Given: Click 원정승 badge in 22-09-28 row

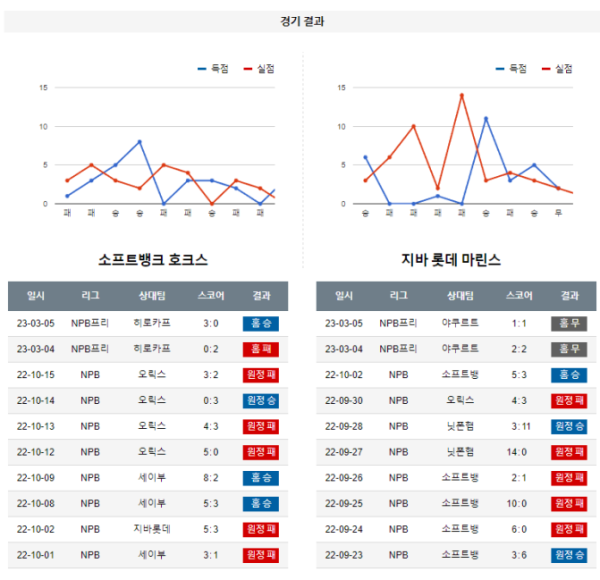Looking at the screenshot, I should pos(569,426).
